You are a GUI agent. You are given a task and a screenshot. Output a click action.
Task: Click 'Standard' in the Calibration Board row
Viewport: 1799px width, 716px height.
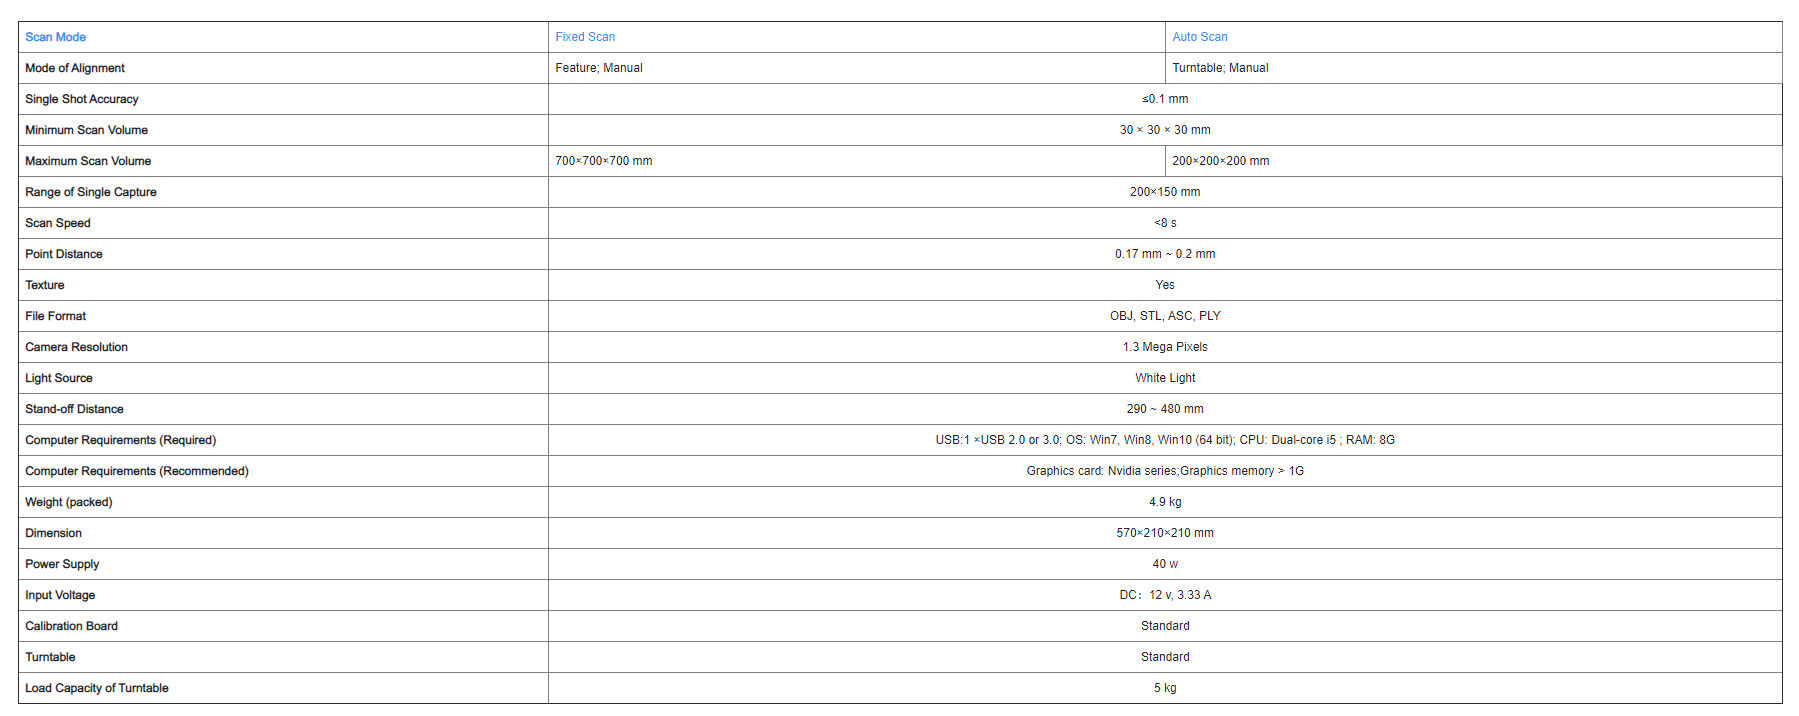pyautogui.click(x=1165, y=626)
